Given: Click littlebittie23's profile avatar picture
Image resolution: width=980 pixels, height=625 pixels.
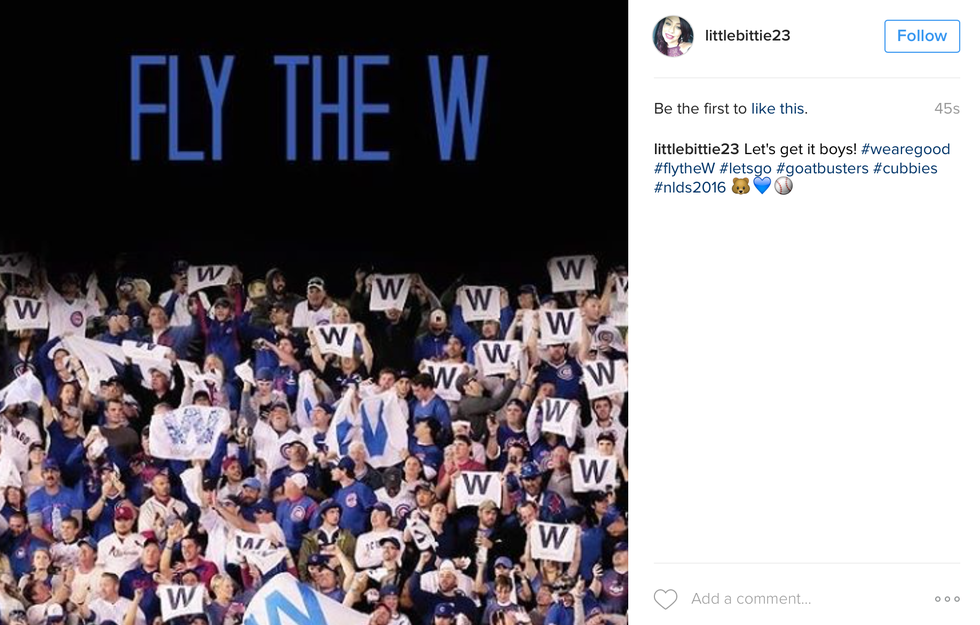Looking at the screenshot, I should click(673, 36).
